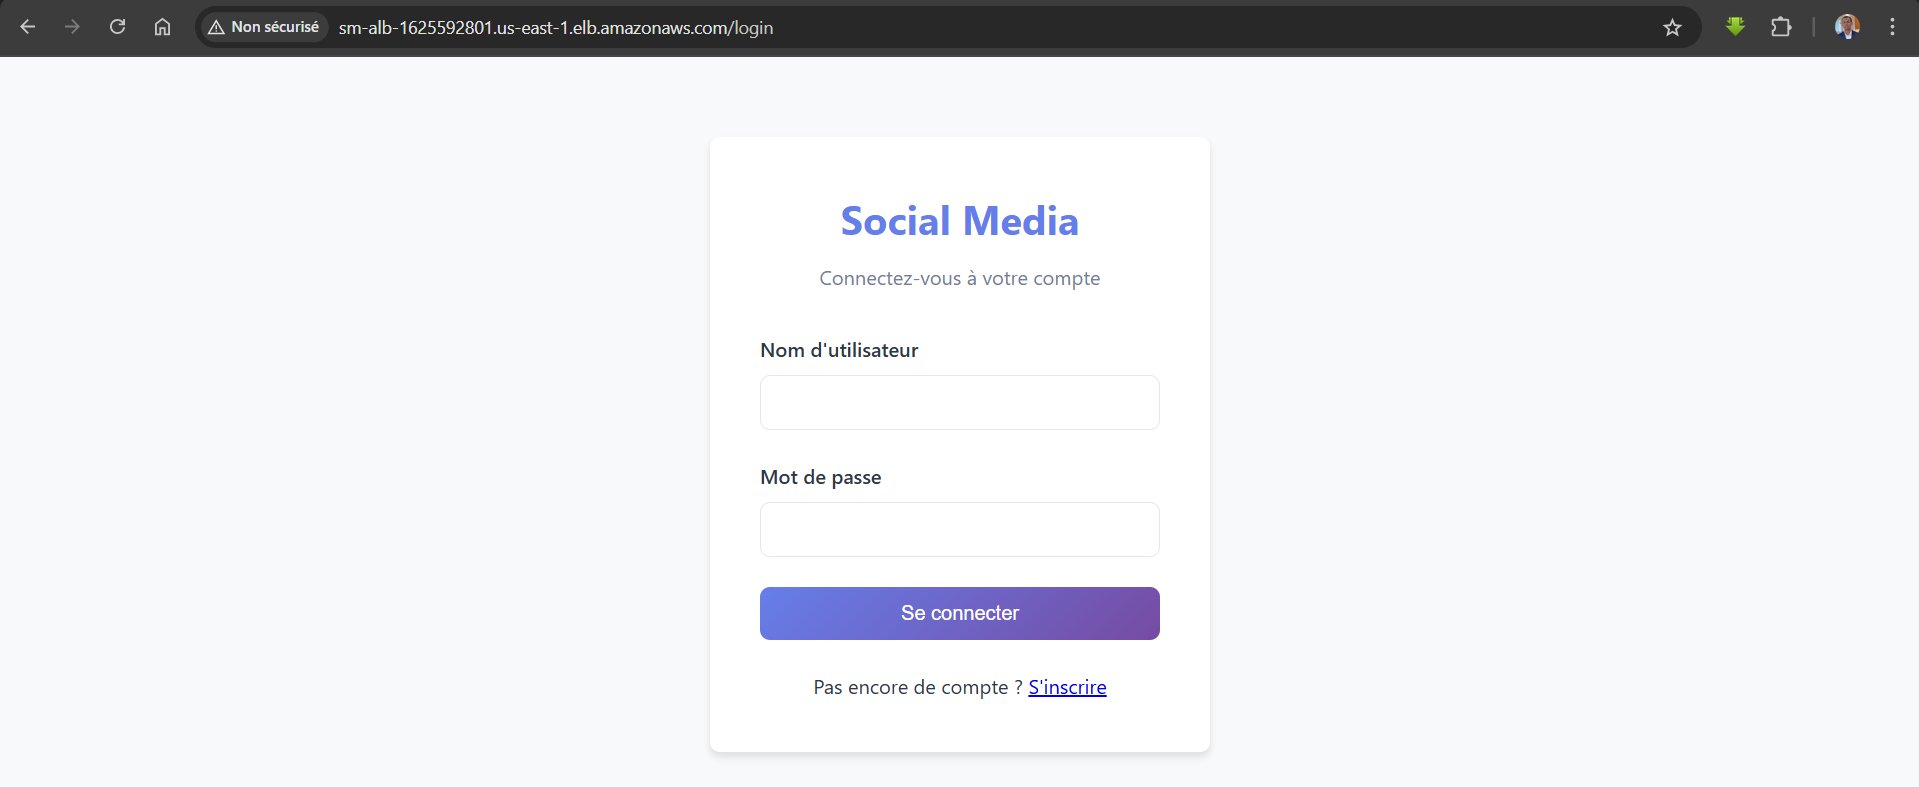Click the 'Social Media' heading

point(960,221)
